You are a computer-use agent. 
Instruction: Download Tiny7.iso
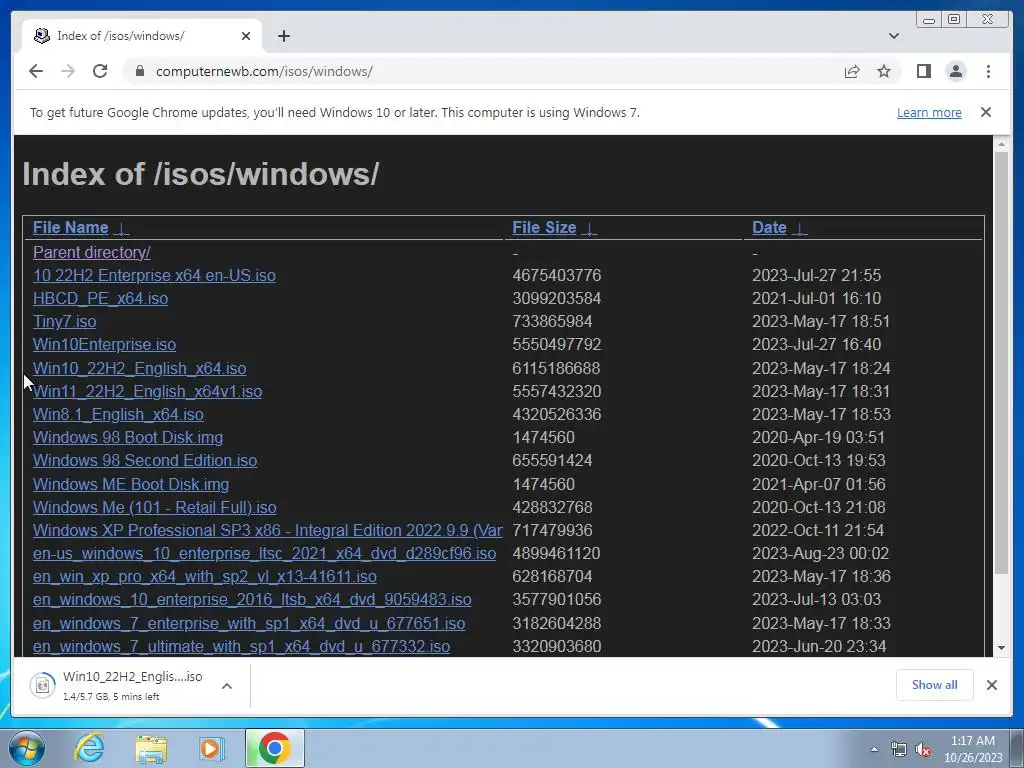click(x=65, y=321)
